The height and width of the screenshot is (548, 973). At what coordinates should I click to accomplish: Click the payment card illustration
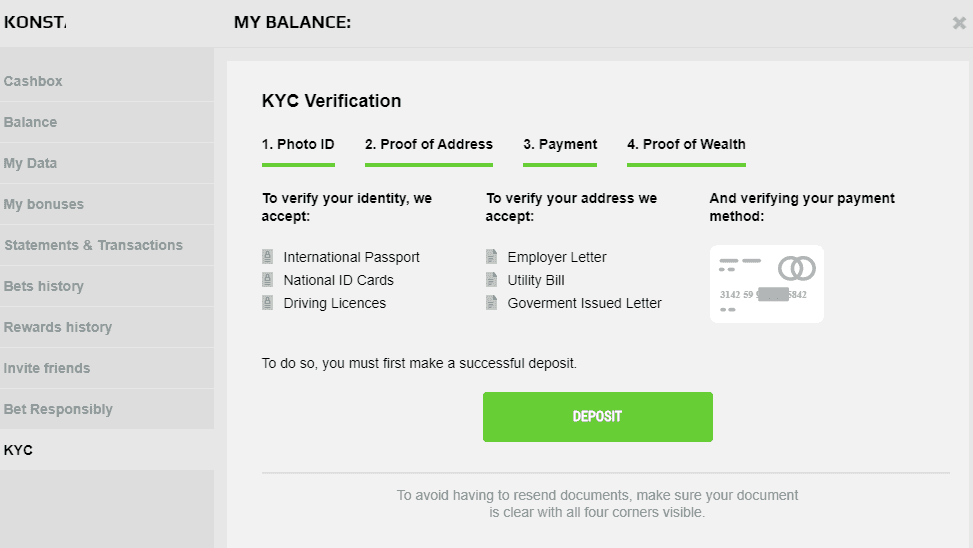click(x=767, y=284)
